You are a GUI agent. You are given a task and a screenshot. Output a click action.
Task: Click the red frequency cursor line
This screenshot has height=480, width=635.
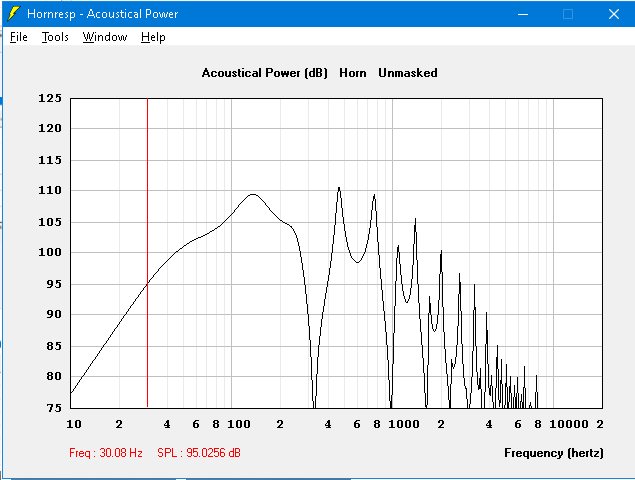[147, 253]
